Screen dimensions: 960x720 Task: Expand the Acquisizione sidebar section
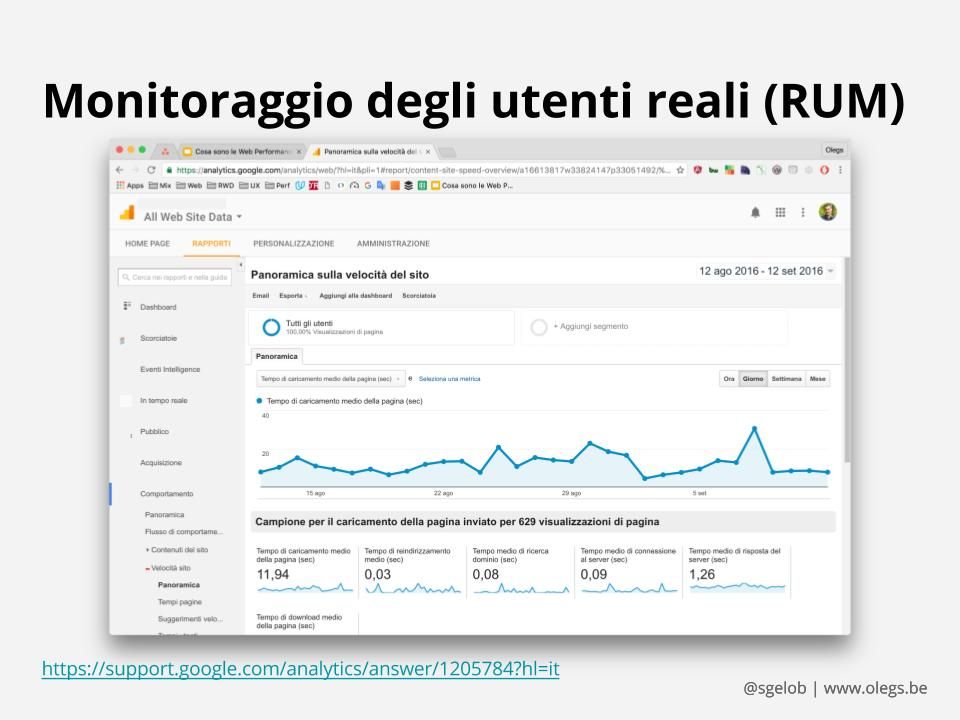click(x=161, y=463)
